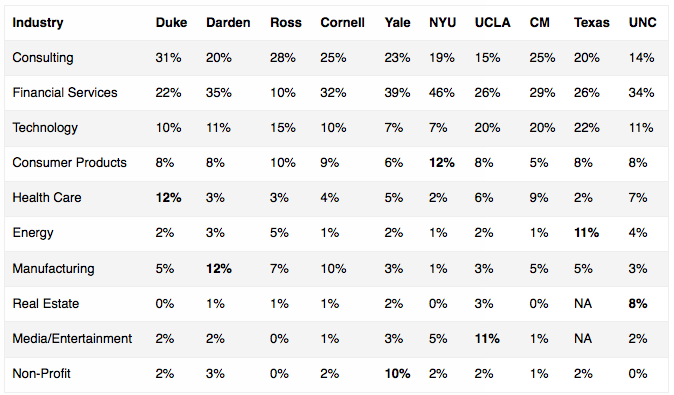Click the Consulting row label
The height and width of the screenshot is (395, 674).
tap(43, 58)
